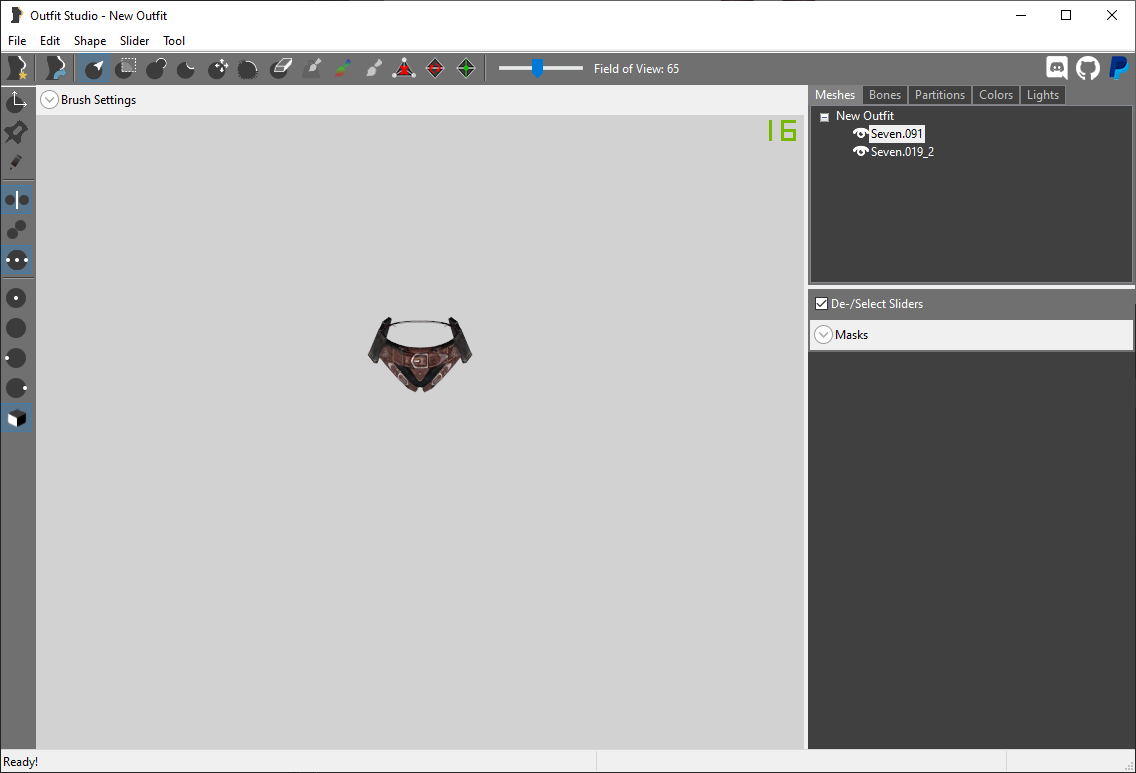Screen dimensions: 1136x773
Task: Open the GitHub link icon
Action: (x=1087, y=68)
